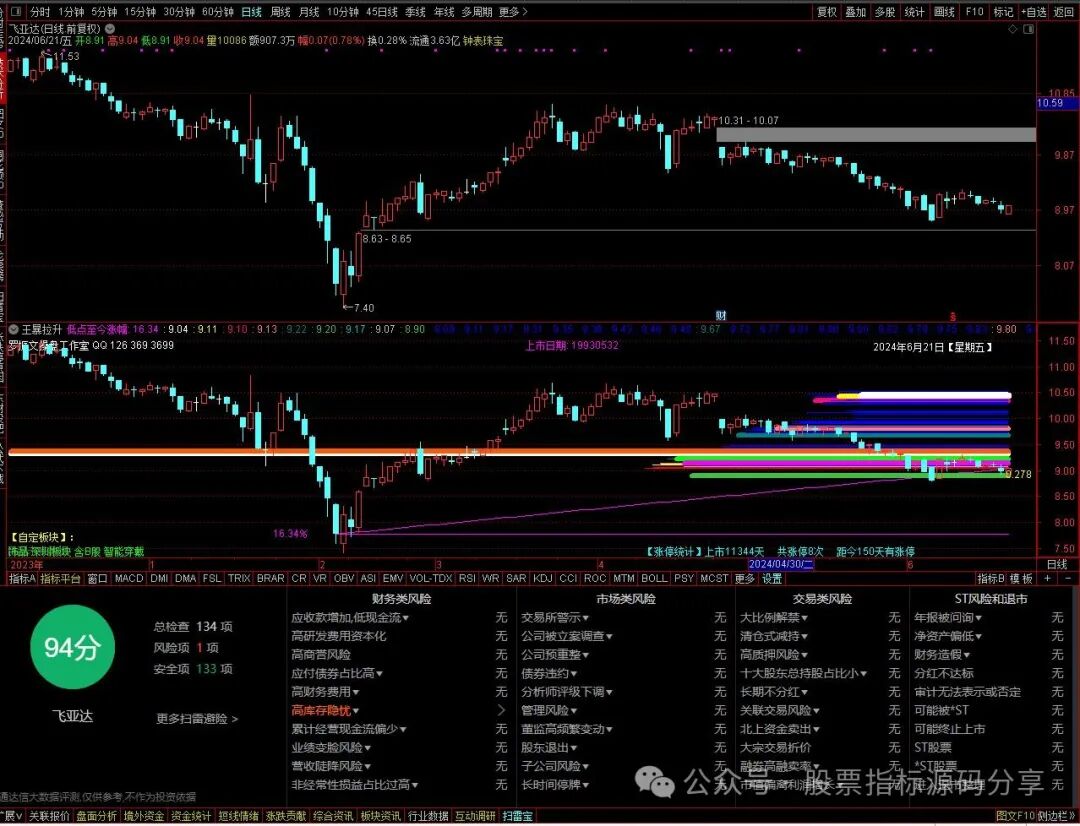The image size is (1080, 826).
Task: Select the 45日线 period
Action: click(382, 12)
